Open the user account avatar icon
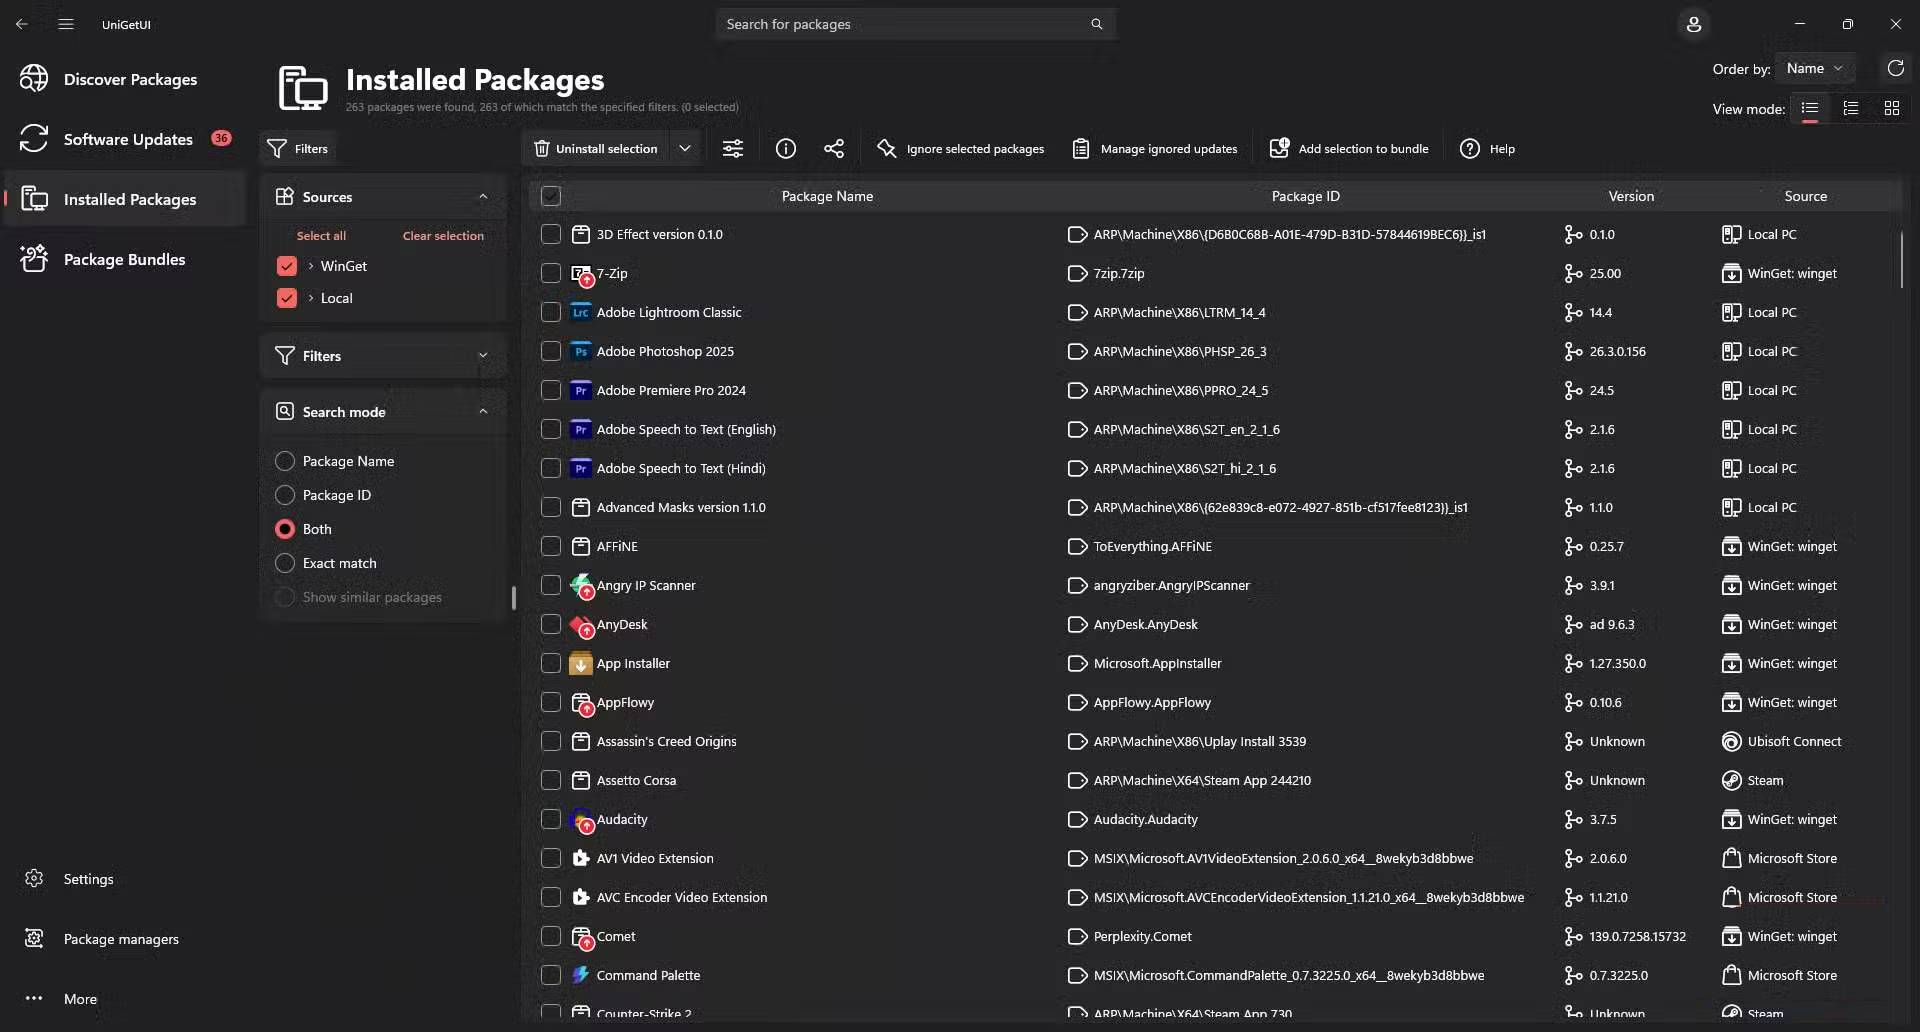Image resolution: width=1920 pixels, height=1032 pixels. (x=1694, y=24)
